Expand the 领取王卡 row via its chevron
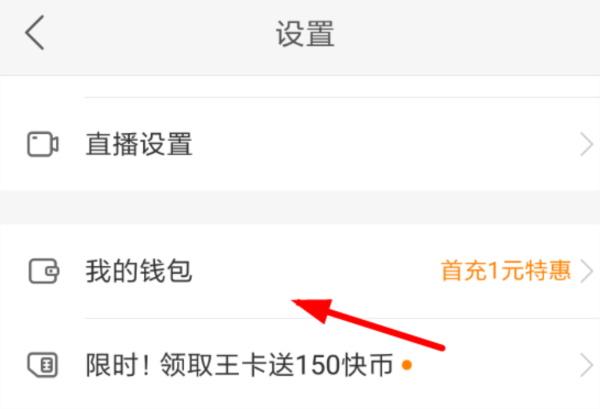Screen dimensions: 600x409 pyautogui.click(x=587, y=365)
